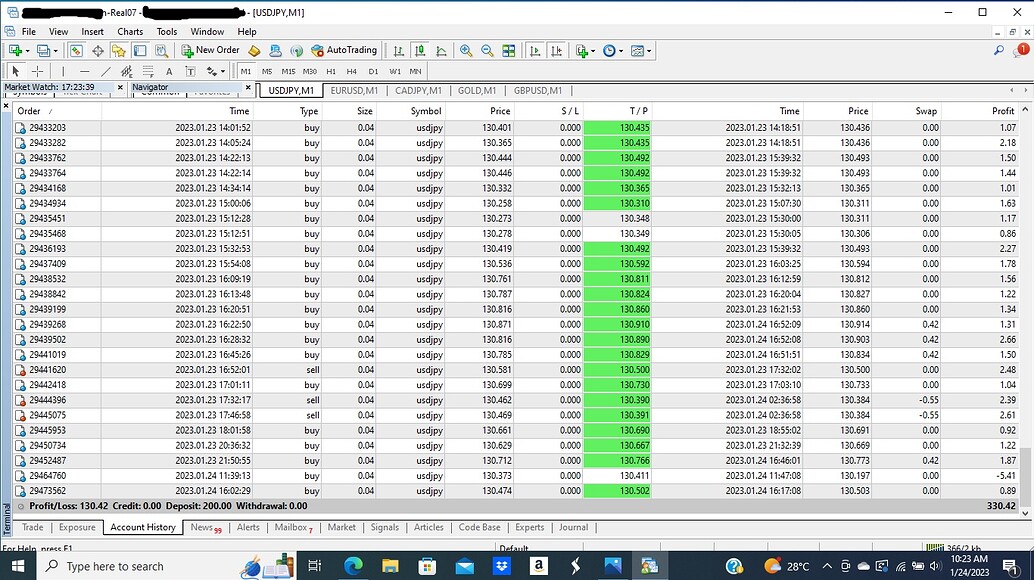The height and width of the screenshot is (580, 1034).
Task: Click the Windows Start button
Action: [18, 566]
